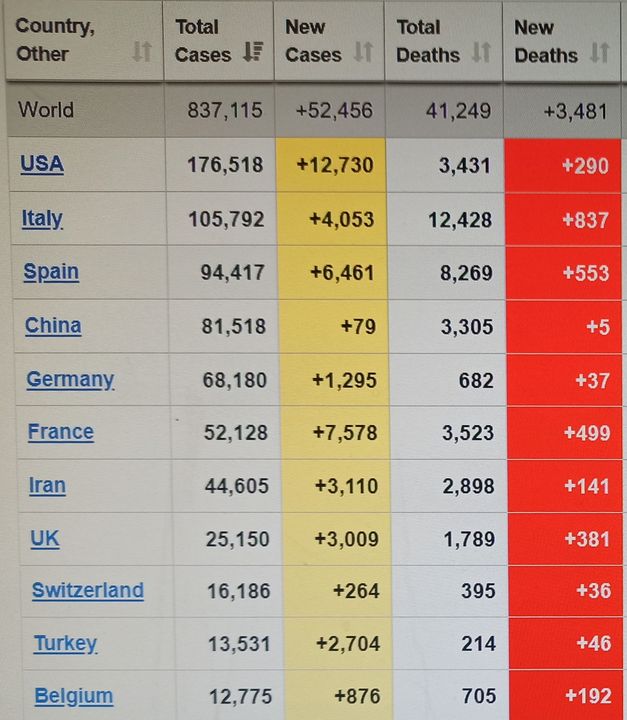This screenshot has height=720, width=627.
Task: Visit the France country link
Action: point(61,432)
